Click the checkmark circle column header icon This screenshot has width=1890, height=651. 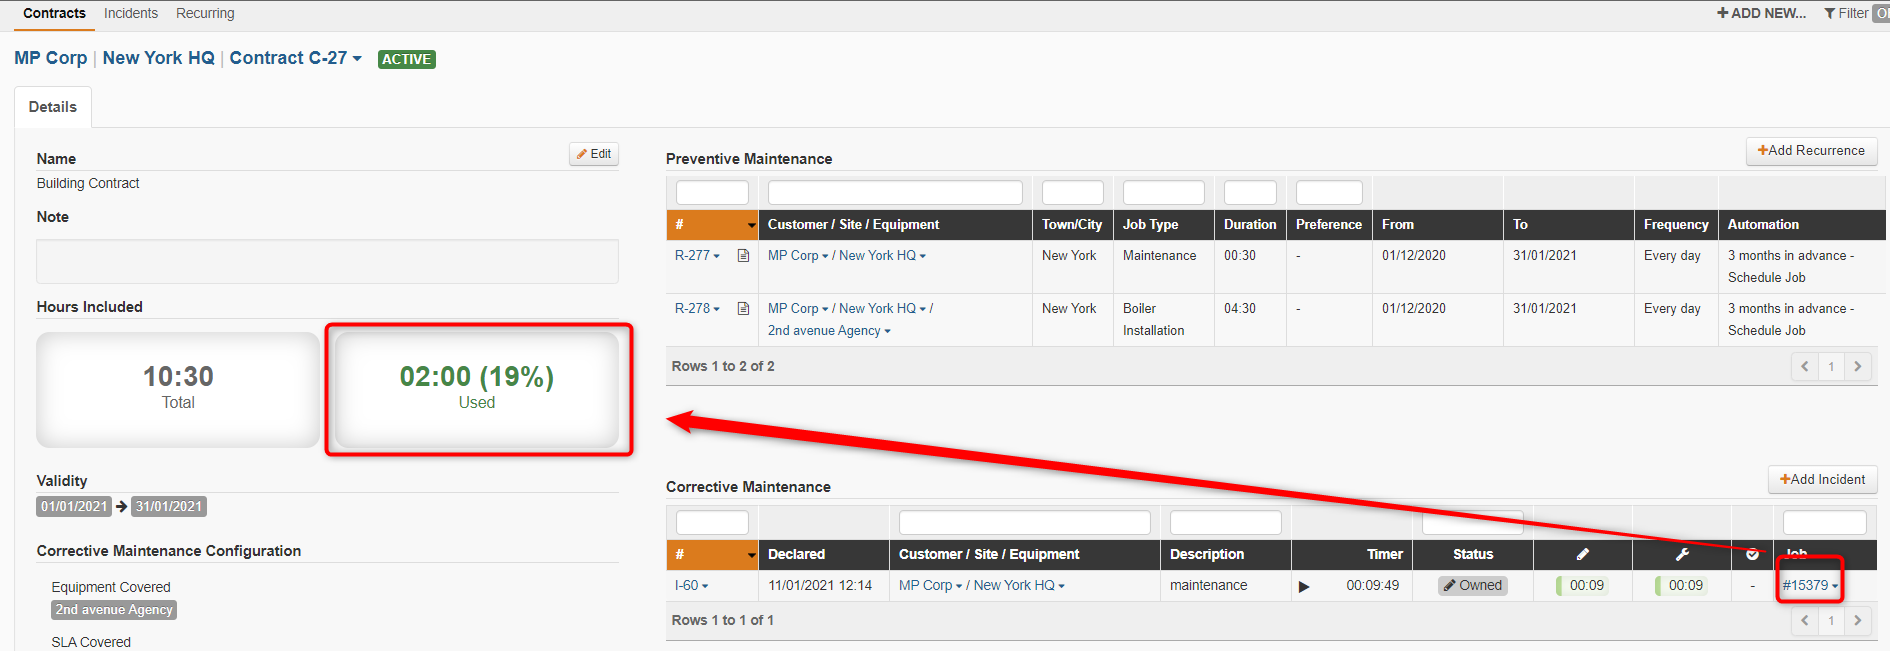pyautogui.click(x=1752, y=554)
